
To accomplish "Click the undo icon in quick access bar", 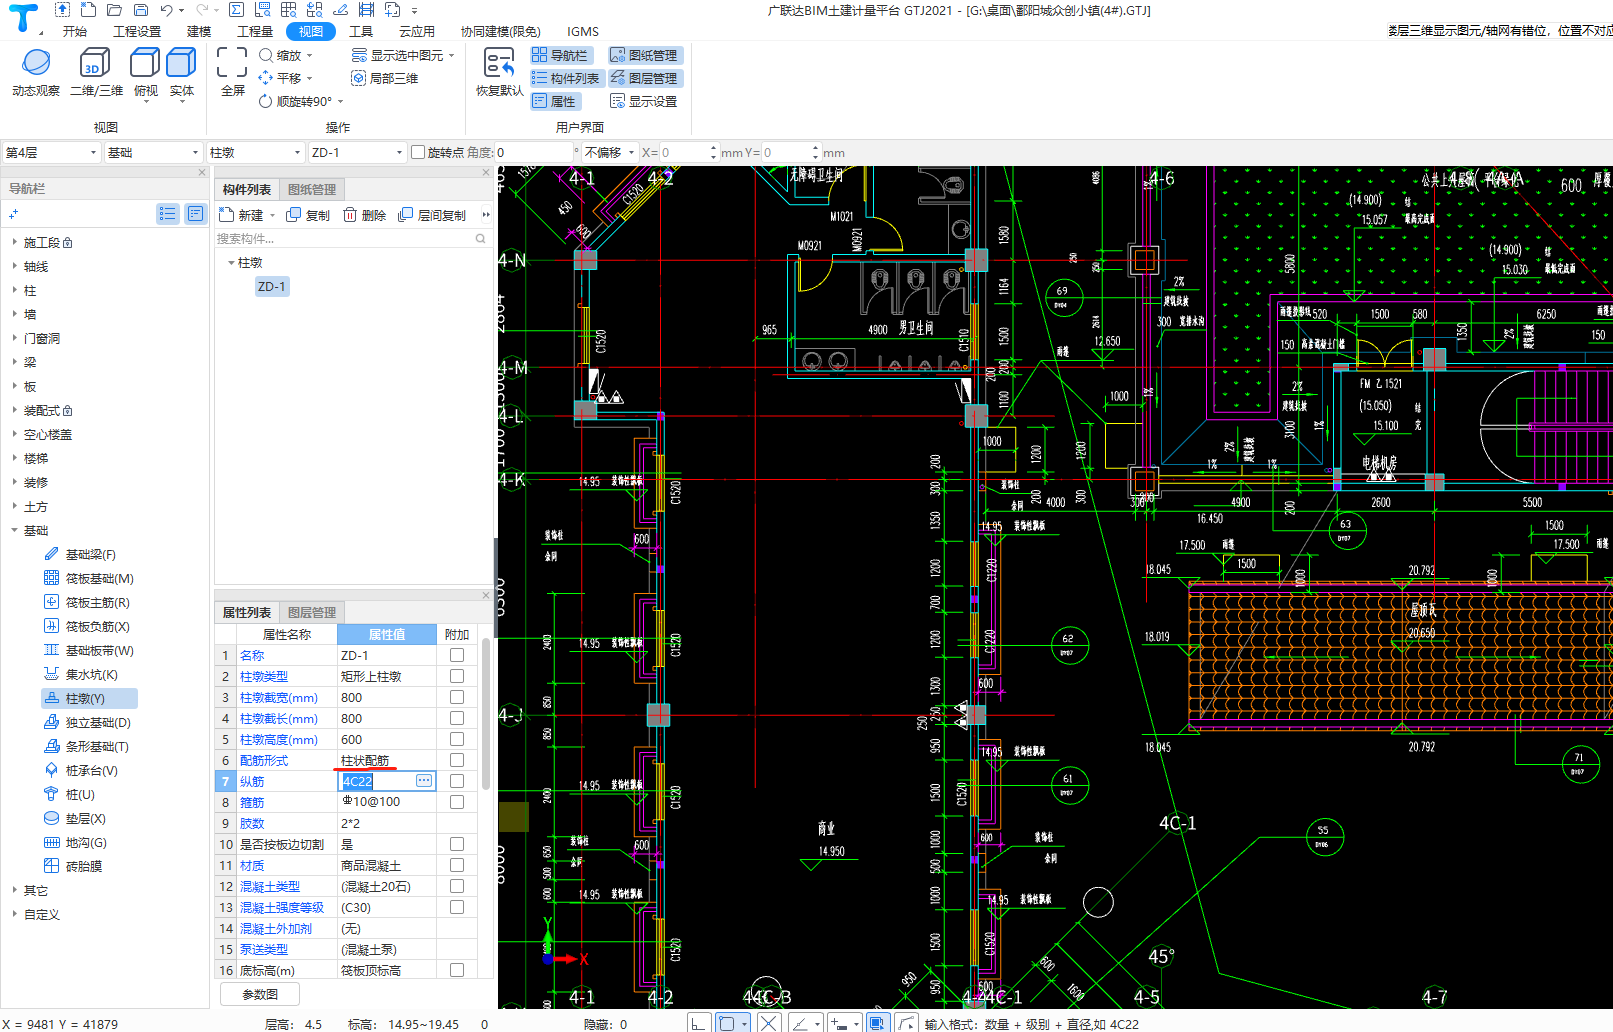I will (167, 10).
